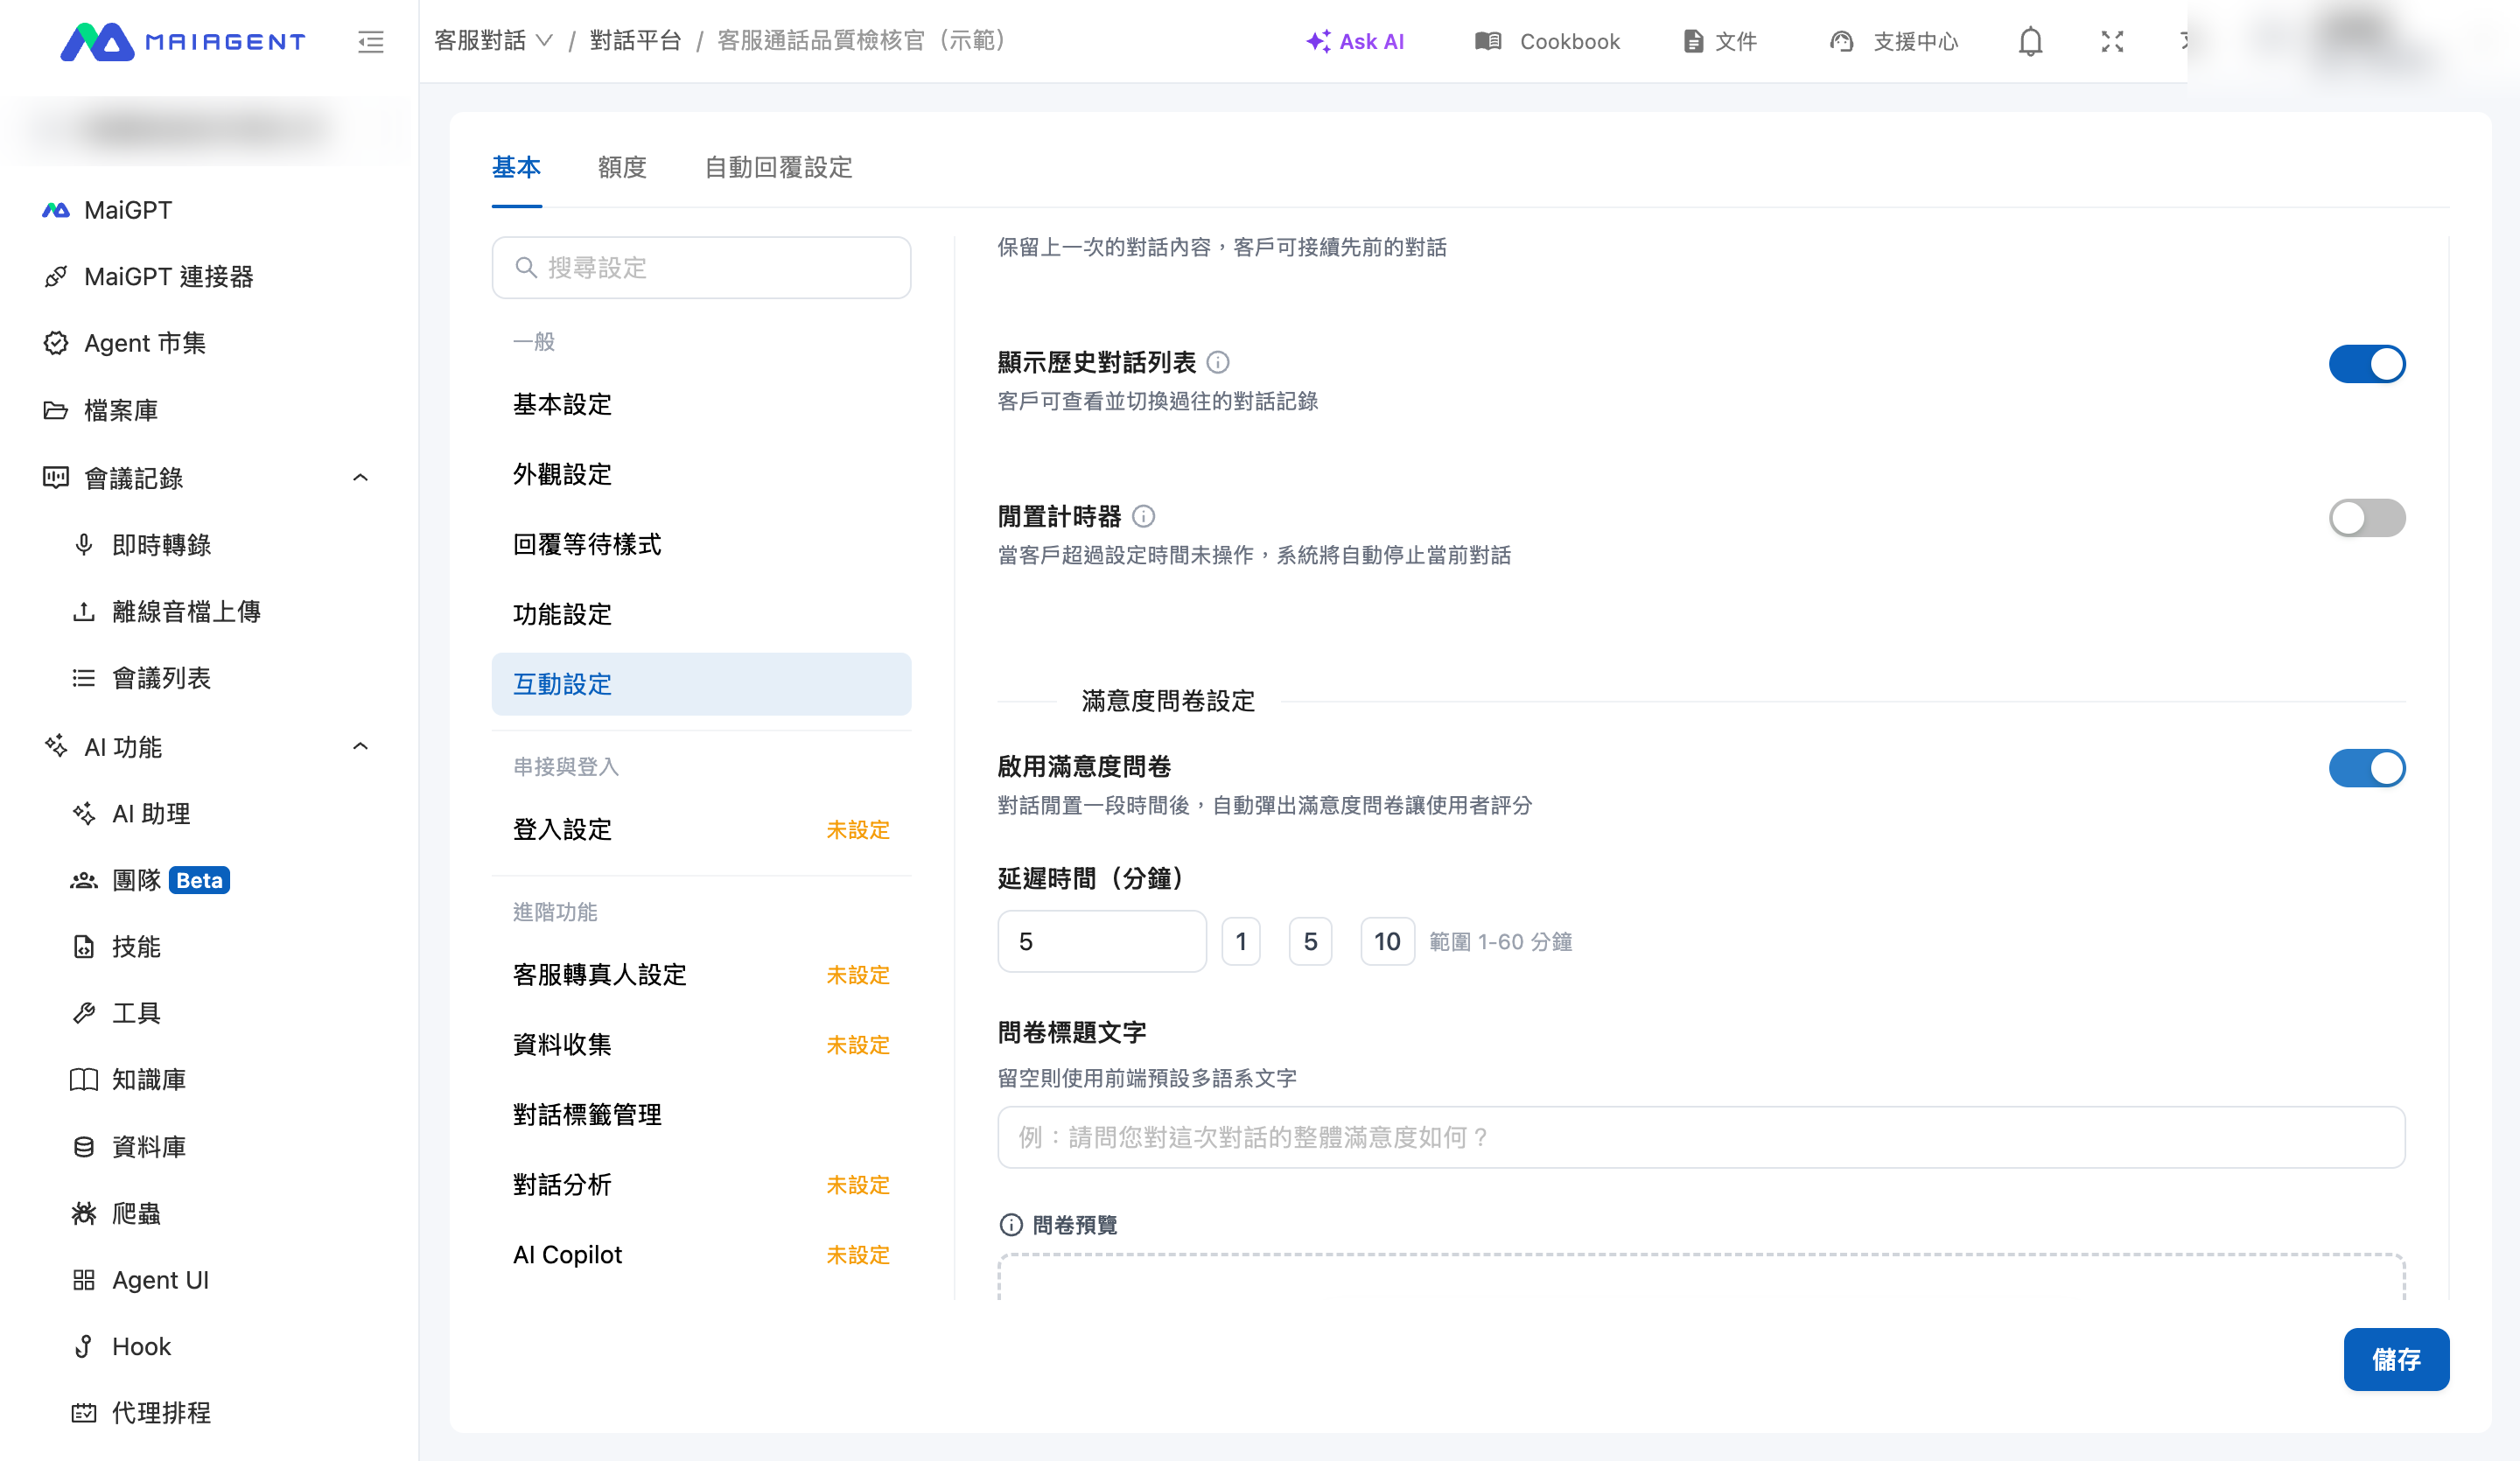Switch to 自動回覆設定 tab
This screenshot has height=1461, width=2520.
click(778, 167)
